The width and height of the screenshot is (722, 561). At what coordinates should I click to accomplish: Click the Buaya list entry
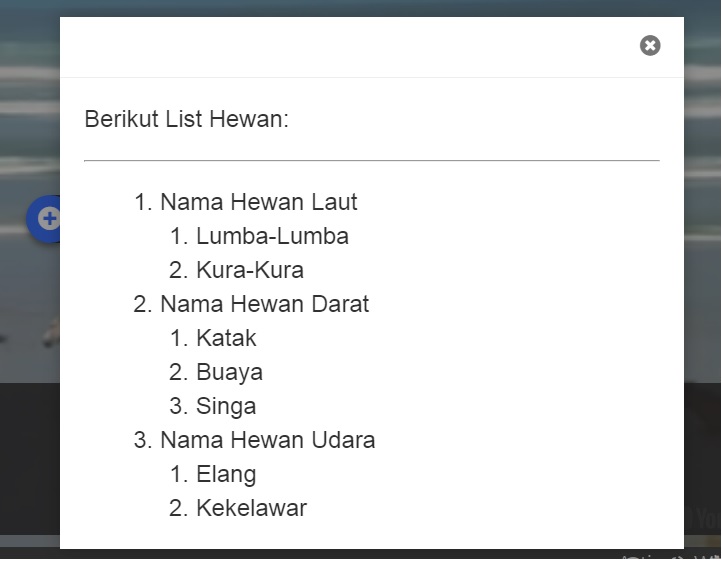pos(229,372)
